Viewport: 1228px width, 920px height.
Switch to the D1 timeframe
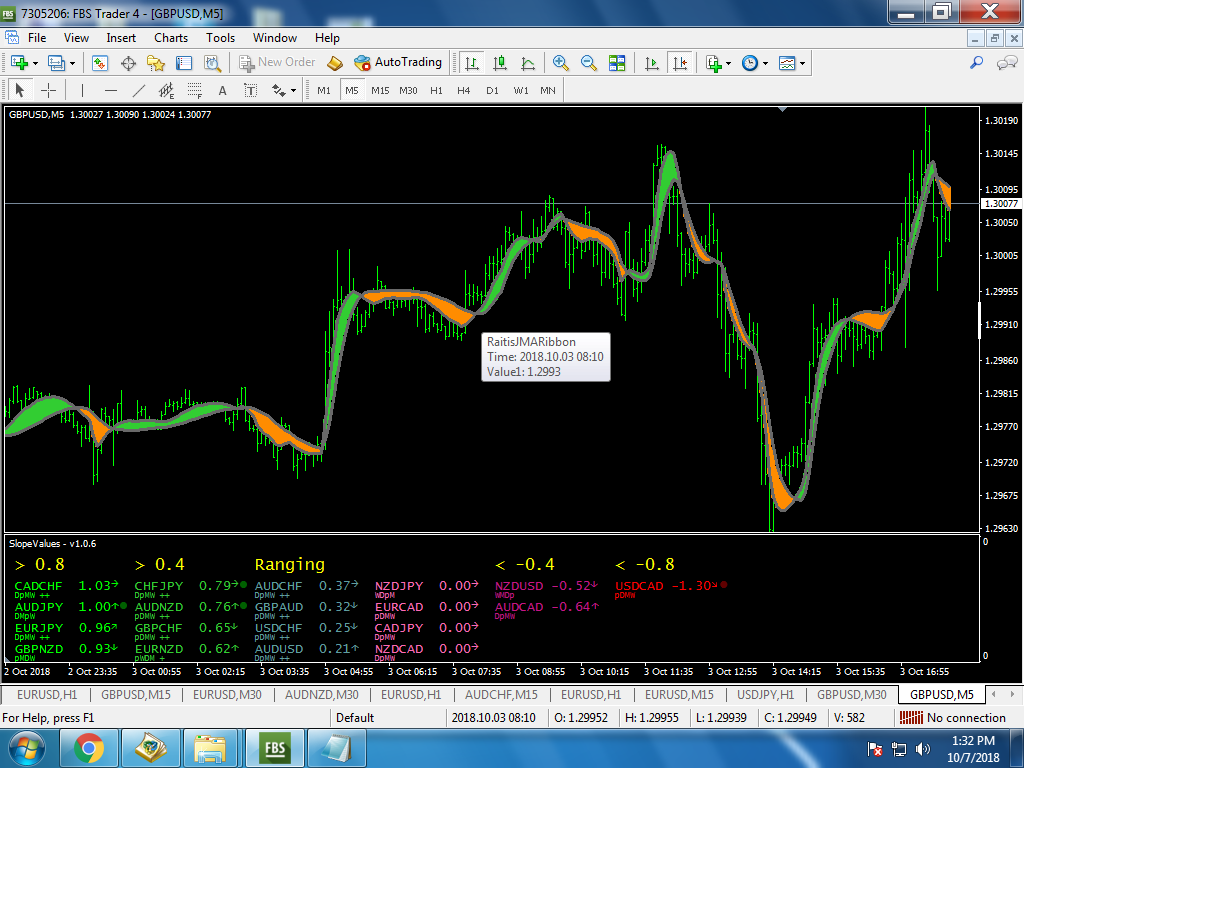click(492, 90)
